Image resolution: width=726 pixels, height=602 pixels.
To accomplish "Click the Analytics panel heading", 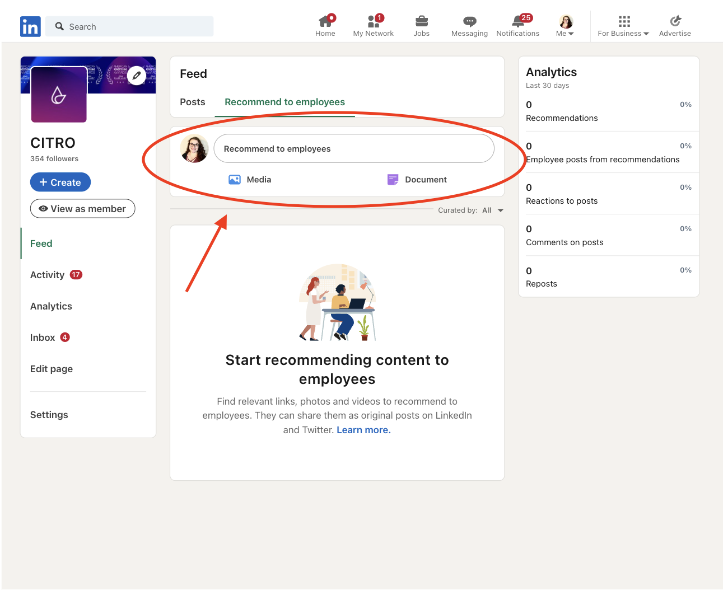I will (x=551, y=72).
